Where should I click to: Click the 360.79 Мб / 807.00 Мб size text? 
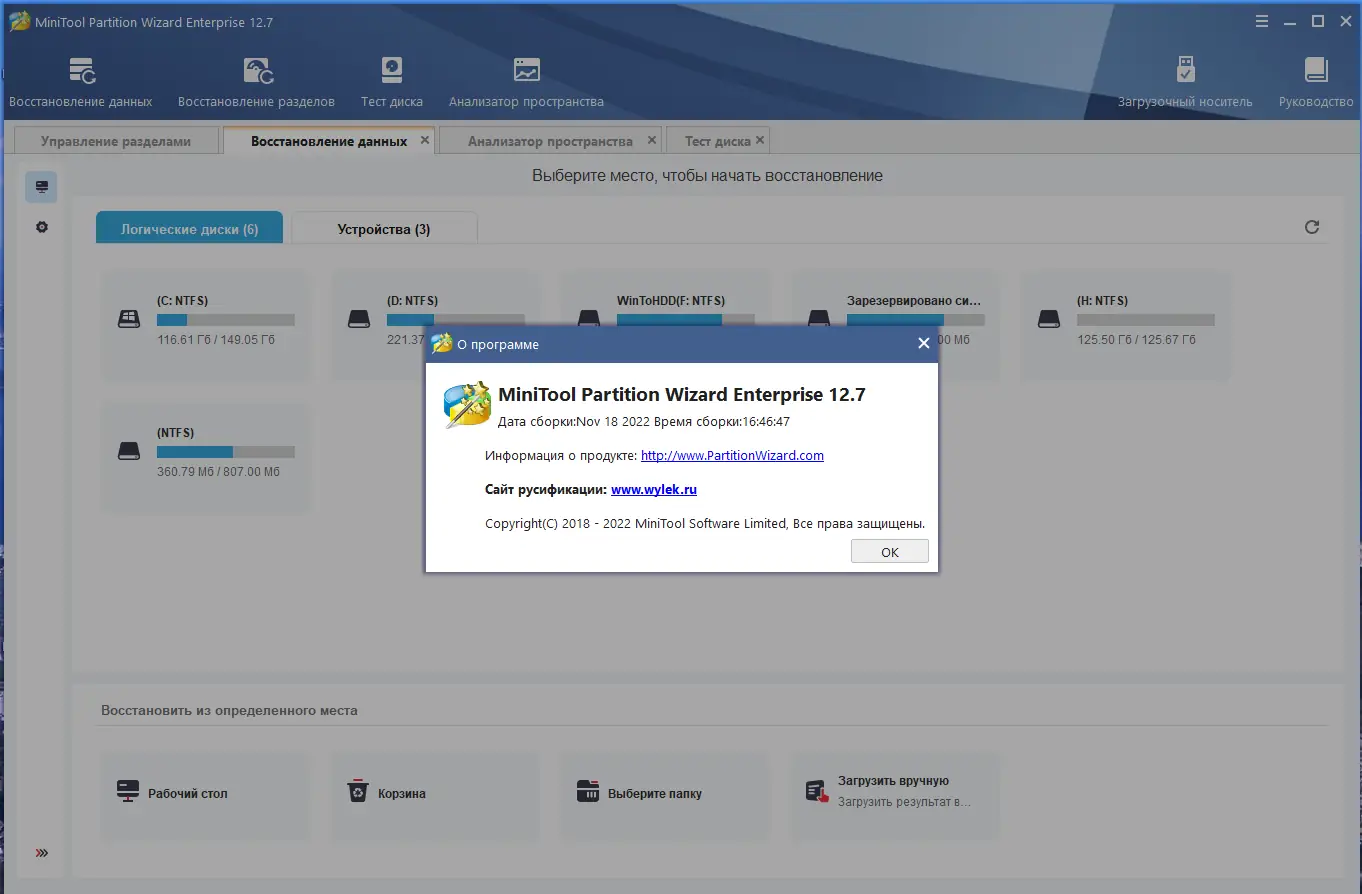218,472
